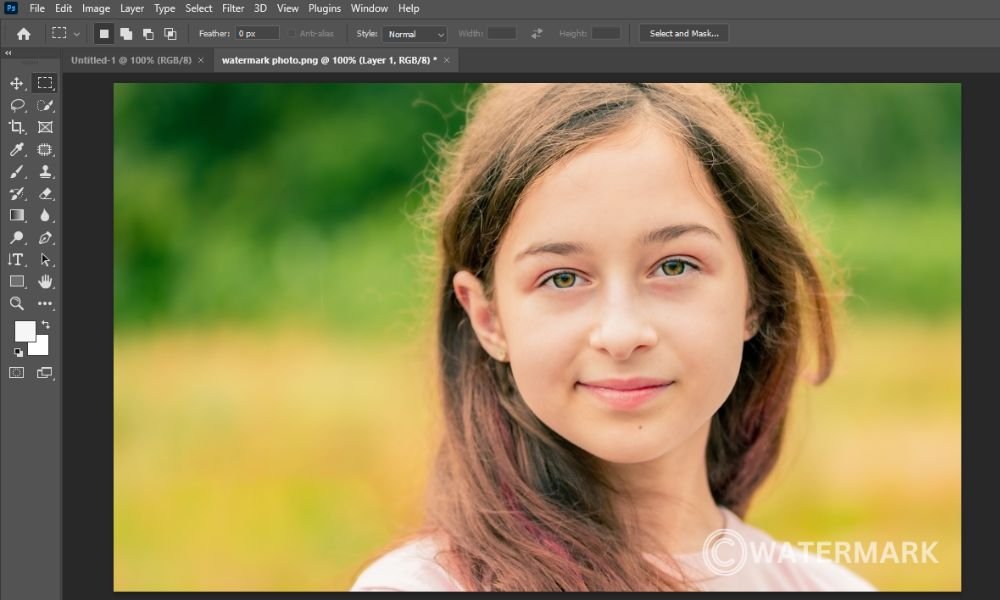1000x600 pixels.
Task: Choose Subtract from selection mode
Action: pyautogui.click(x=148, y=34)
